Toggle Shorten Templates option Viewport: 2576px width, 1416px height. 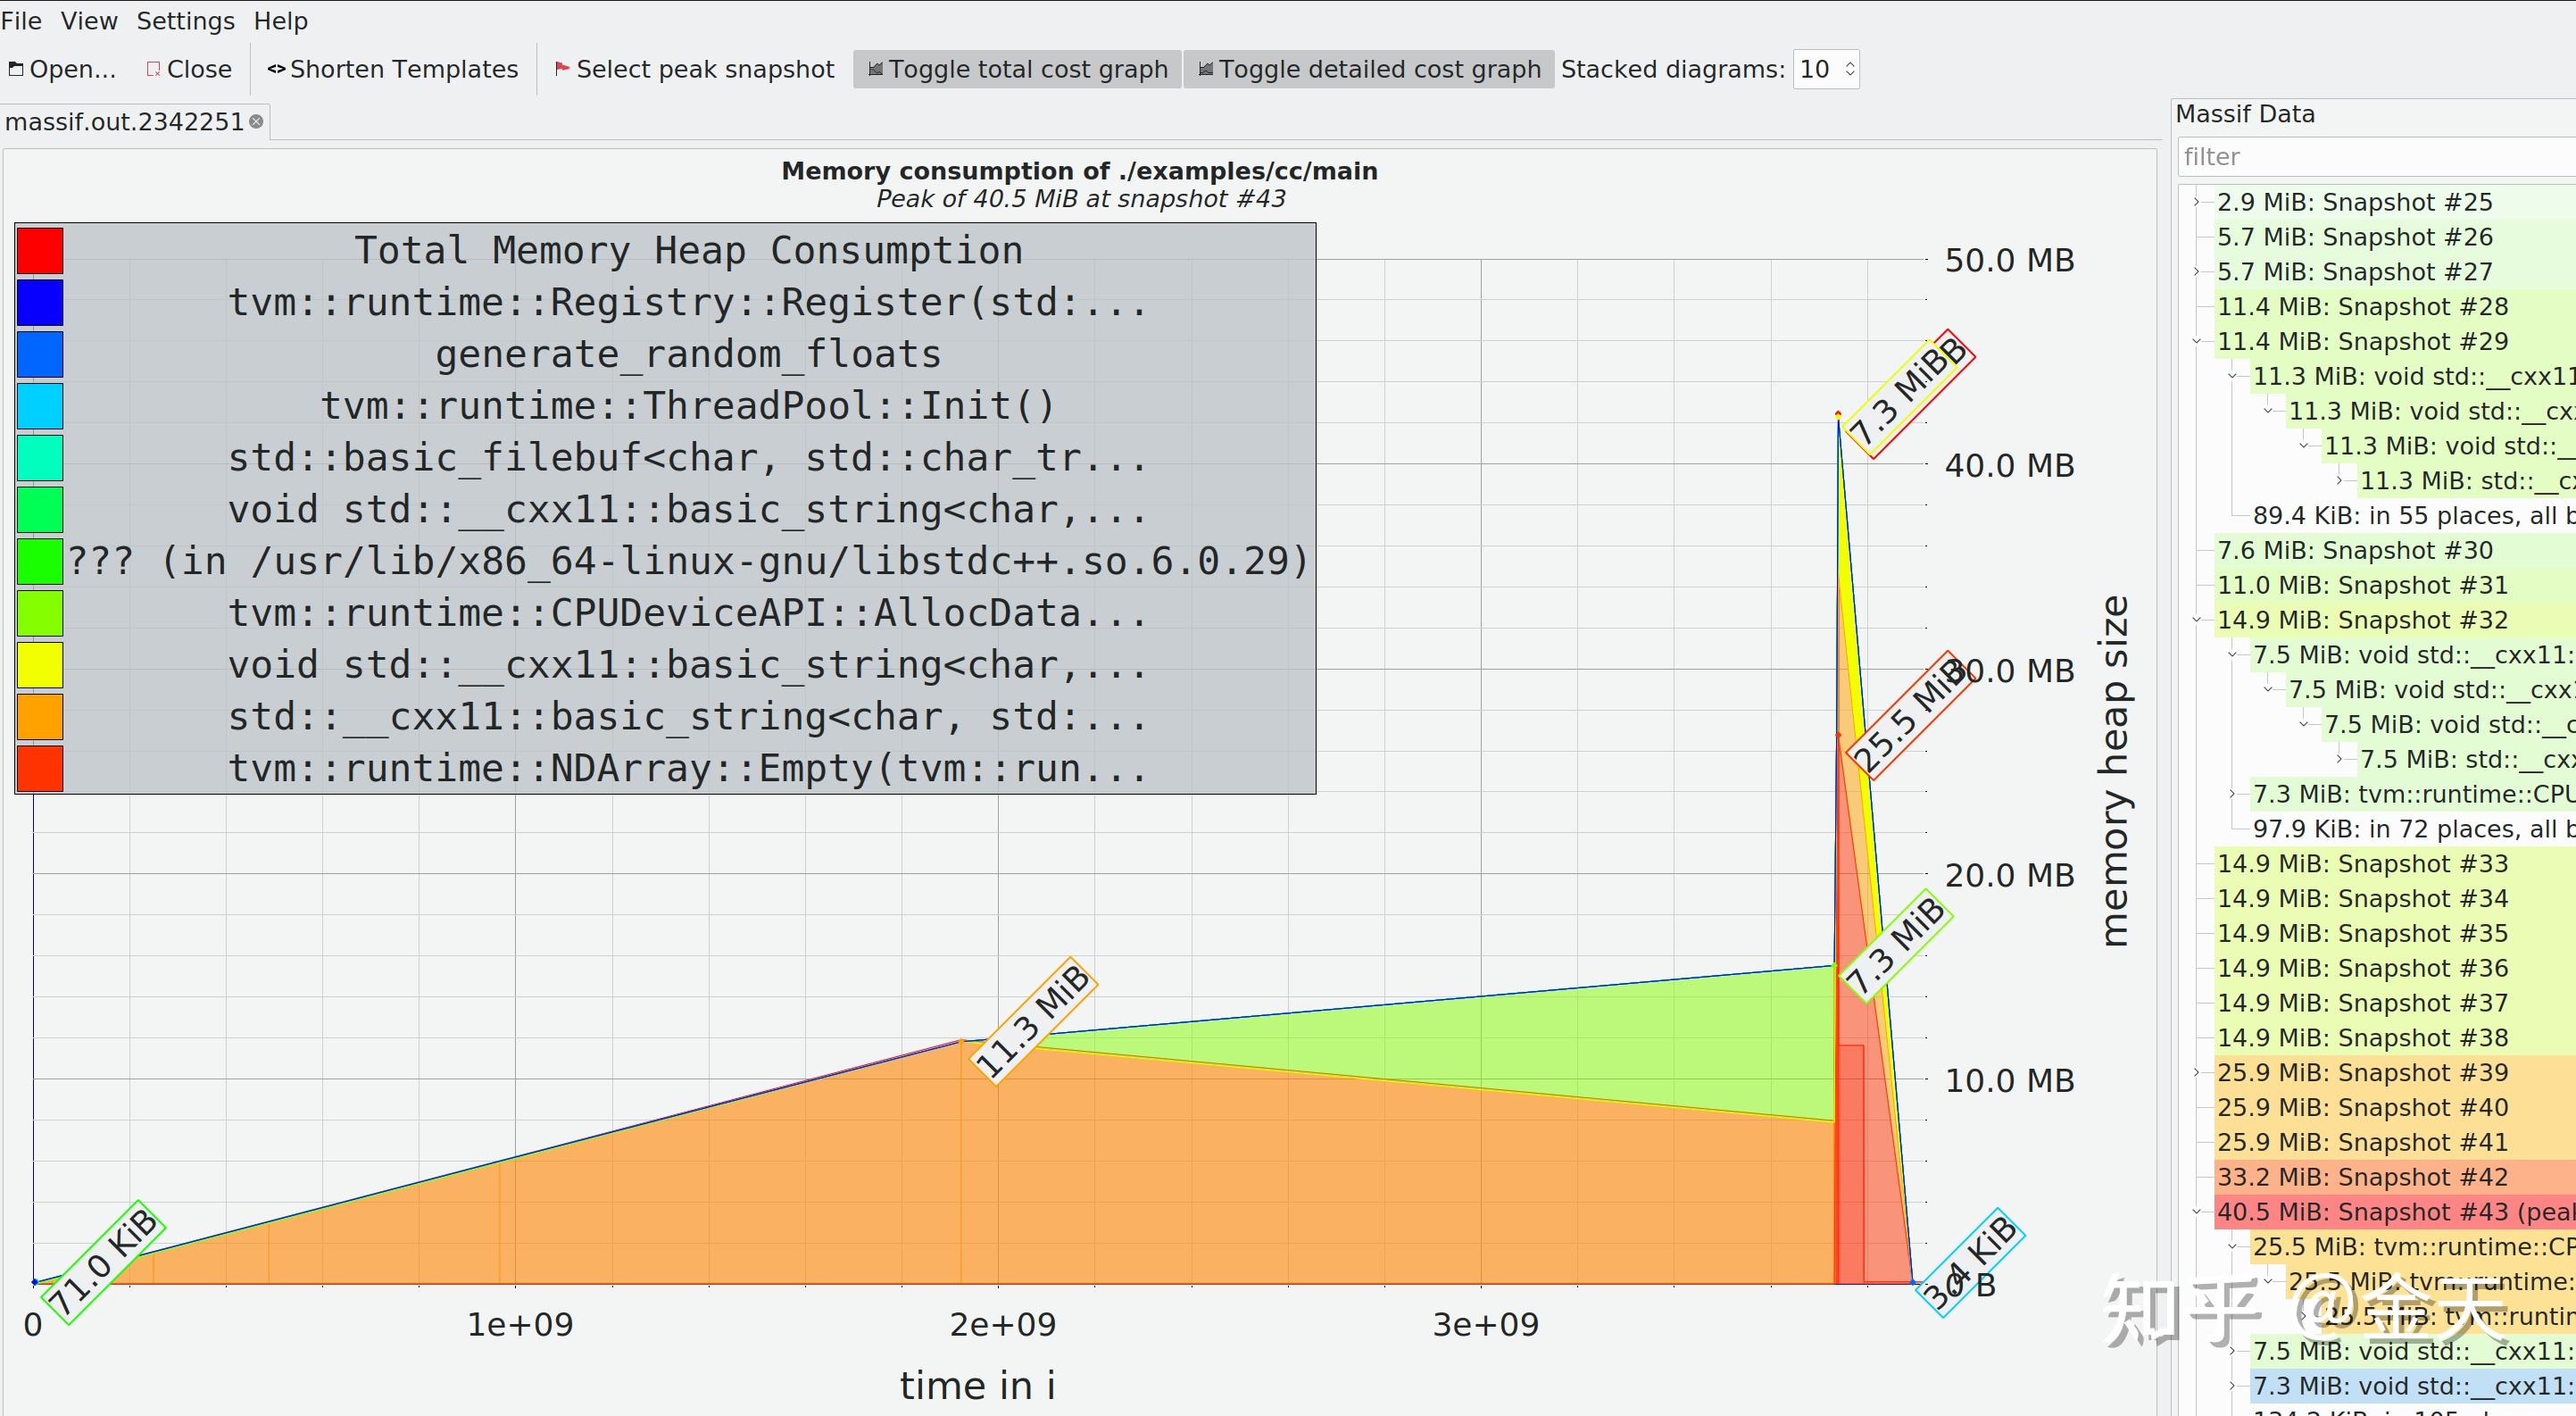pos(392,69)
